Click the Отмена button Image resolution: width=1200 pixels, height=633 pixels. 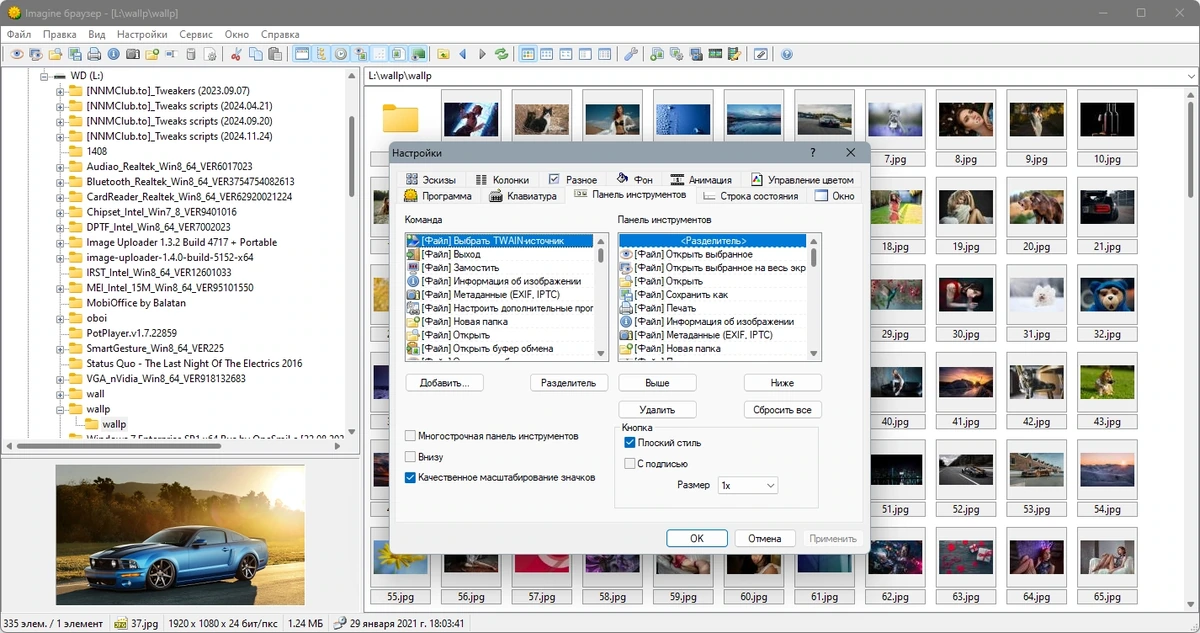765,538
